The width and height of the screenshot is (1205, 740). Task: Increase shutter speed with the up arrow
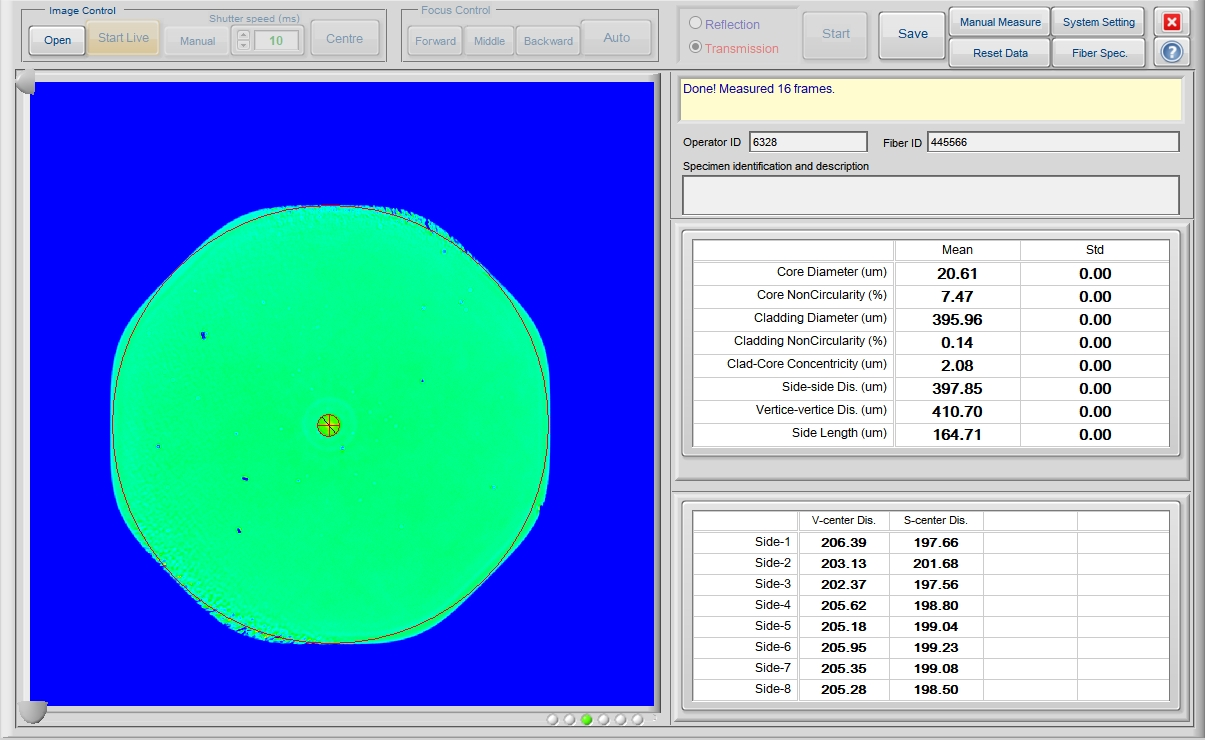(242, 34)
